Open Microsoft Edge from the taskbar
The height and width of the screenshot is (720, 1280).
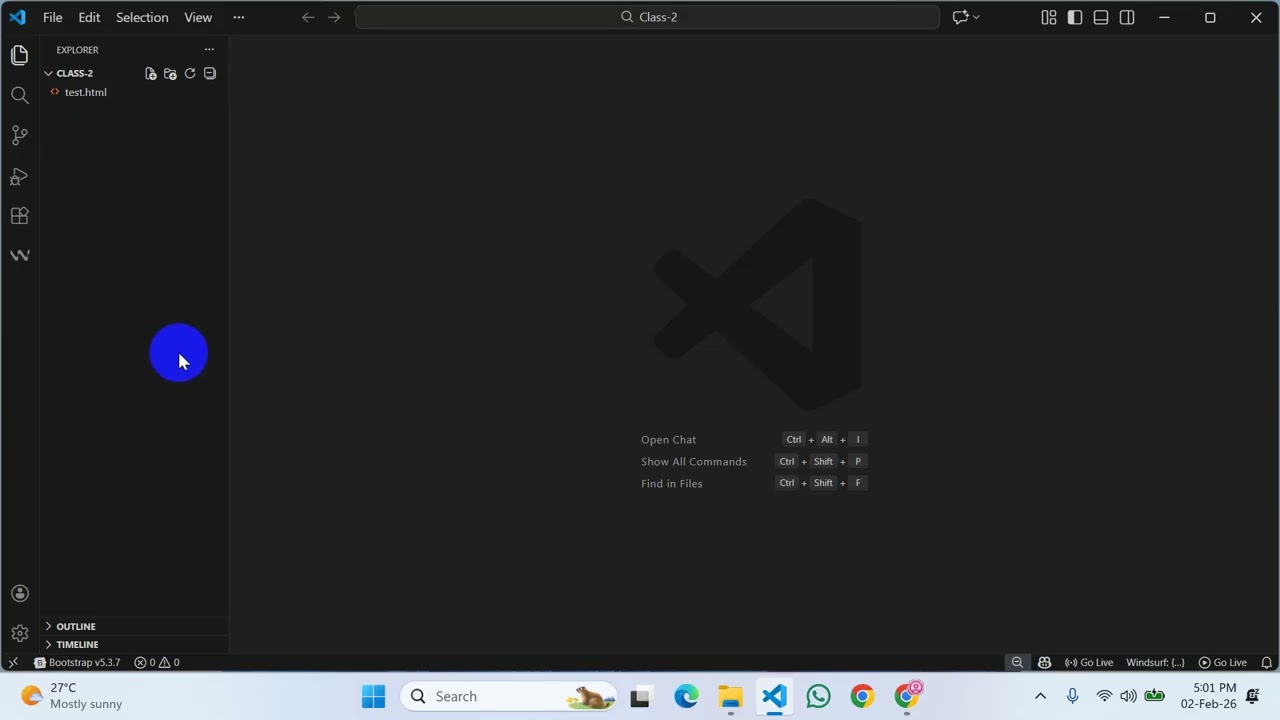tap(686, 696)
